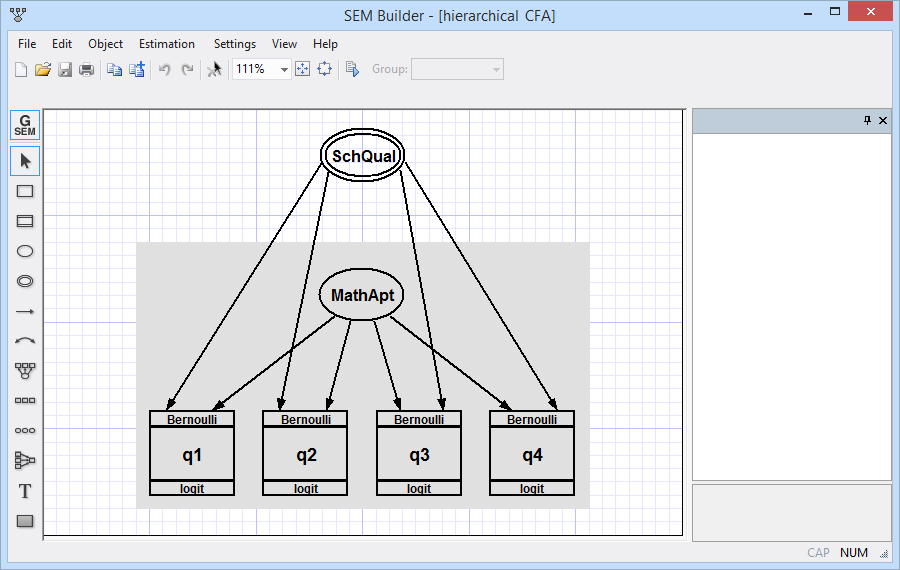Click the logit label below q4
The width and height of the screenshot is (900, 570).
tap(532, 488)
